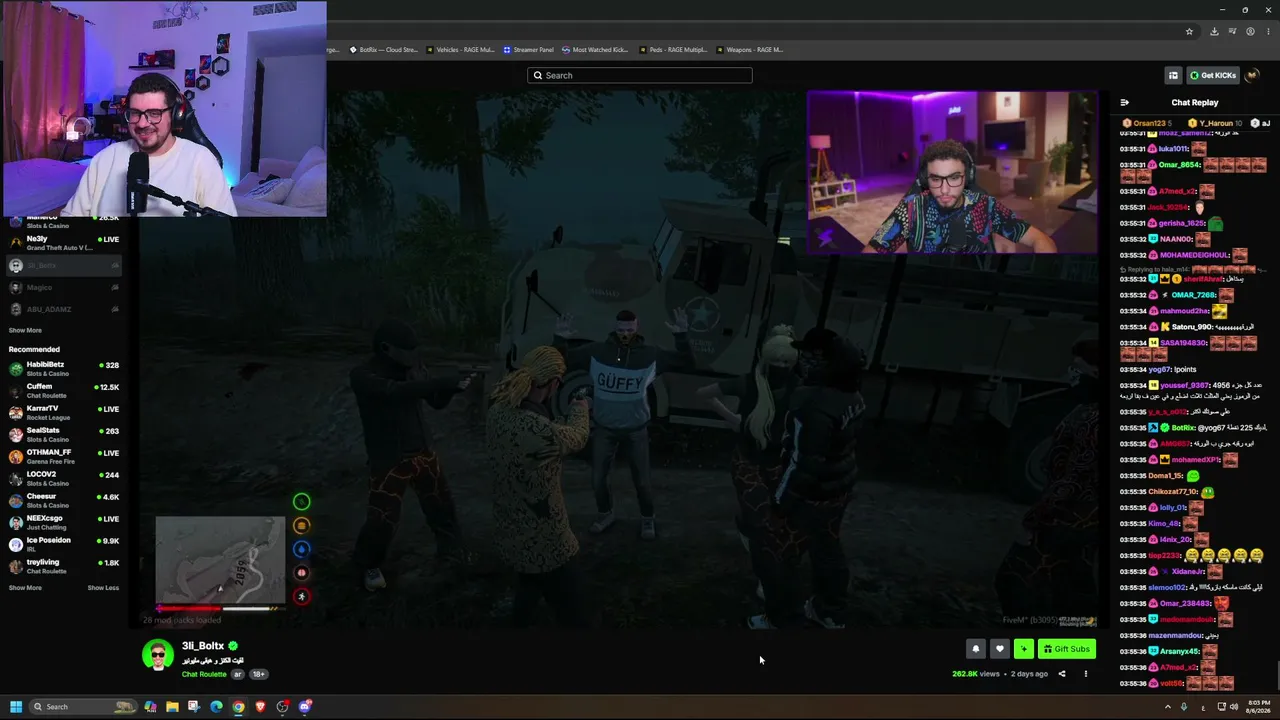Switch to Google Chrome in the taskbar

click(238, 707)
